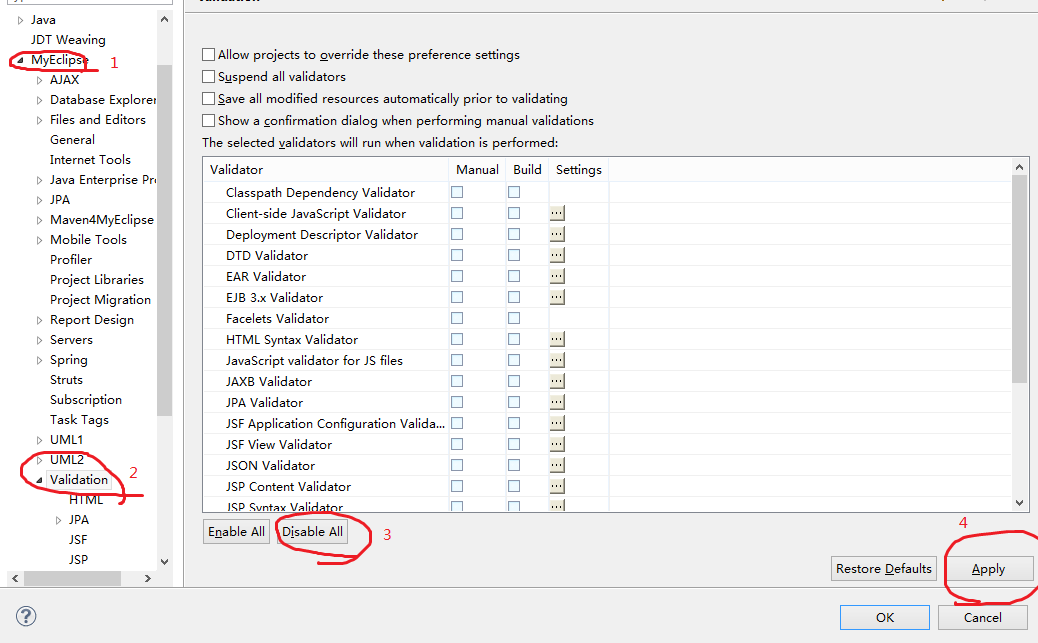Tick Build checkbox for Facelets Validator
This screenshot has width=1038, height=643.
514,318
